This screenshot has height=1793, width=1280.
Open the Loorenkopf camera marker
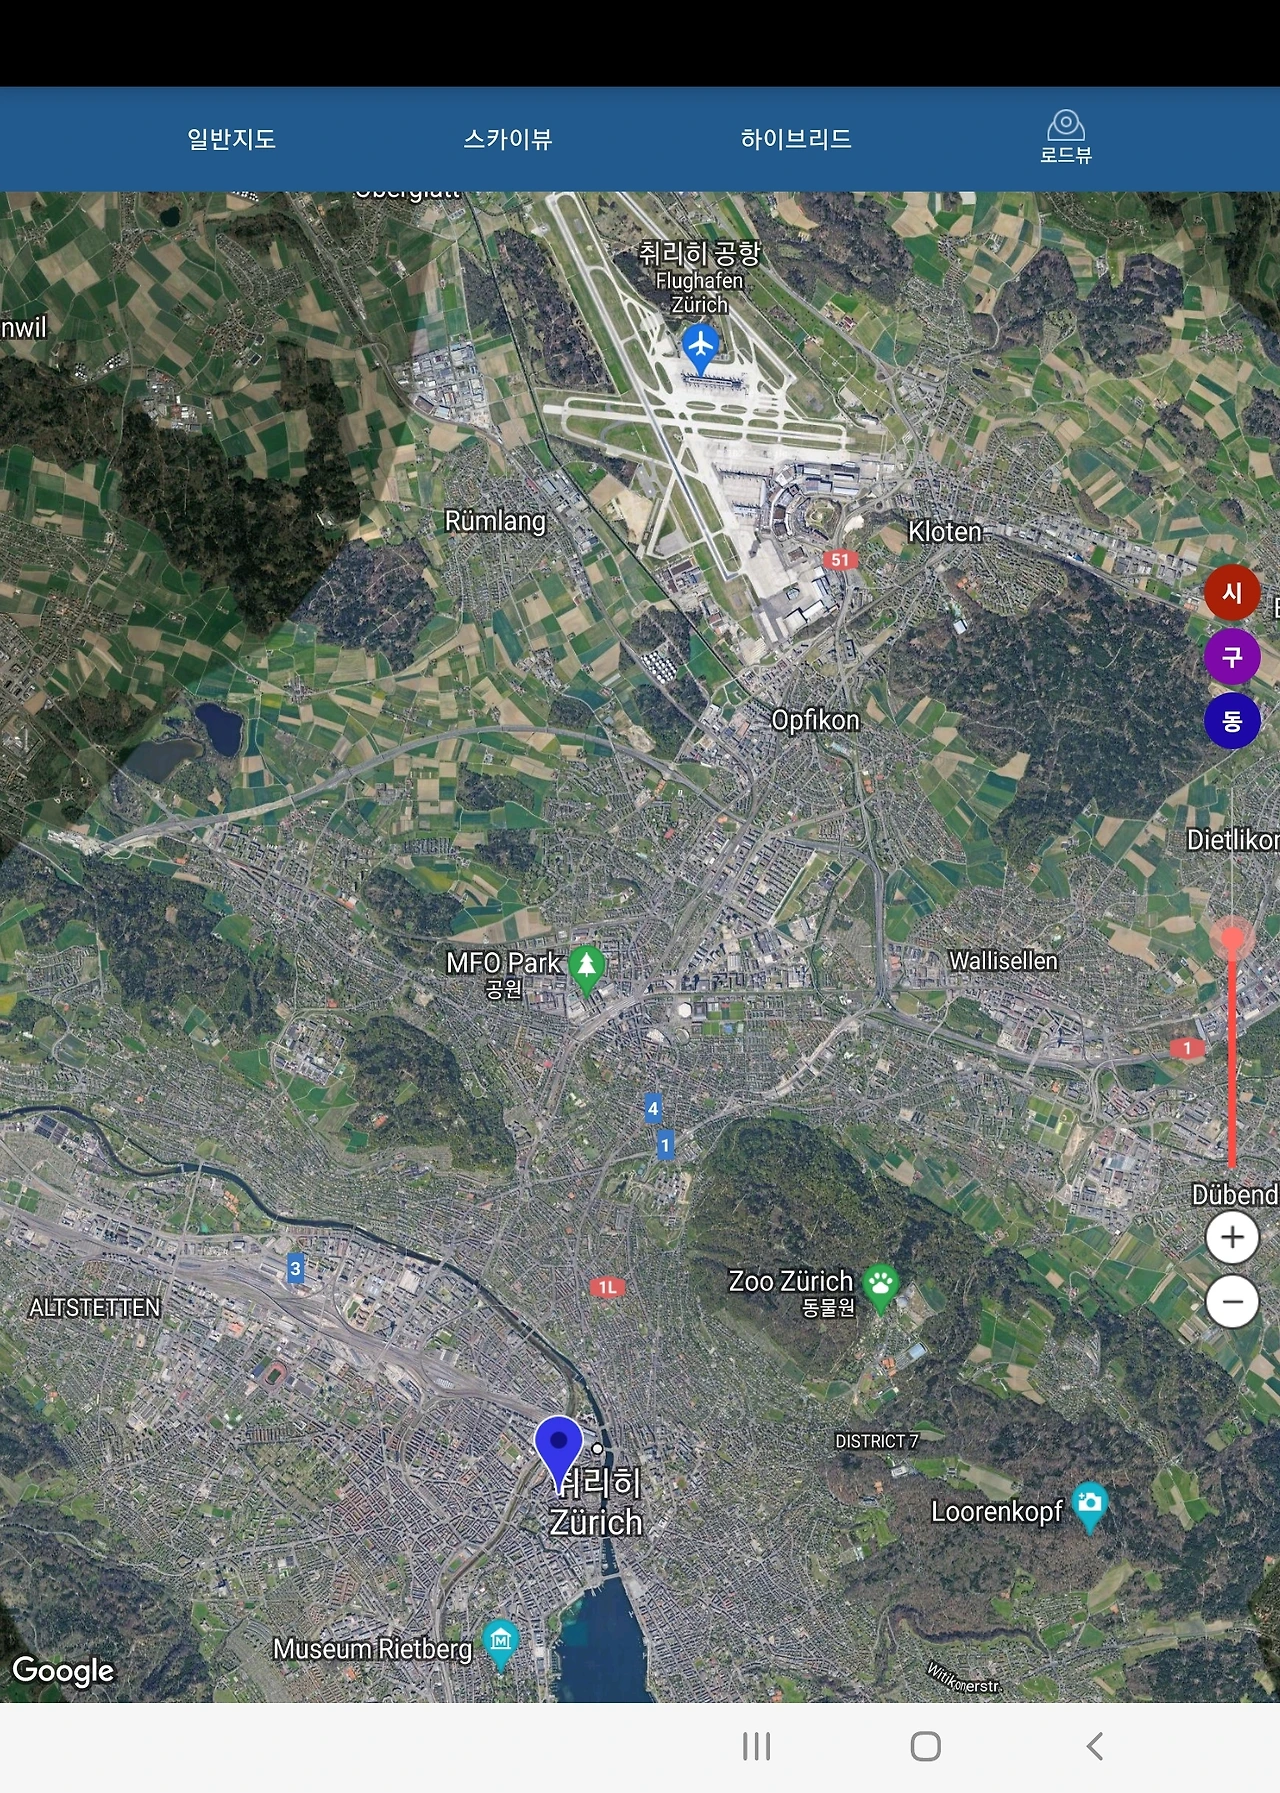tap(1089, 1507)
